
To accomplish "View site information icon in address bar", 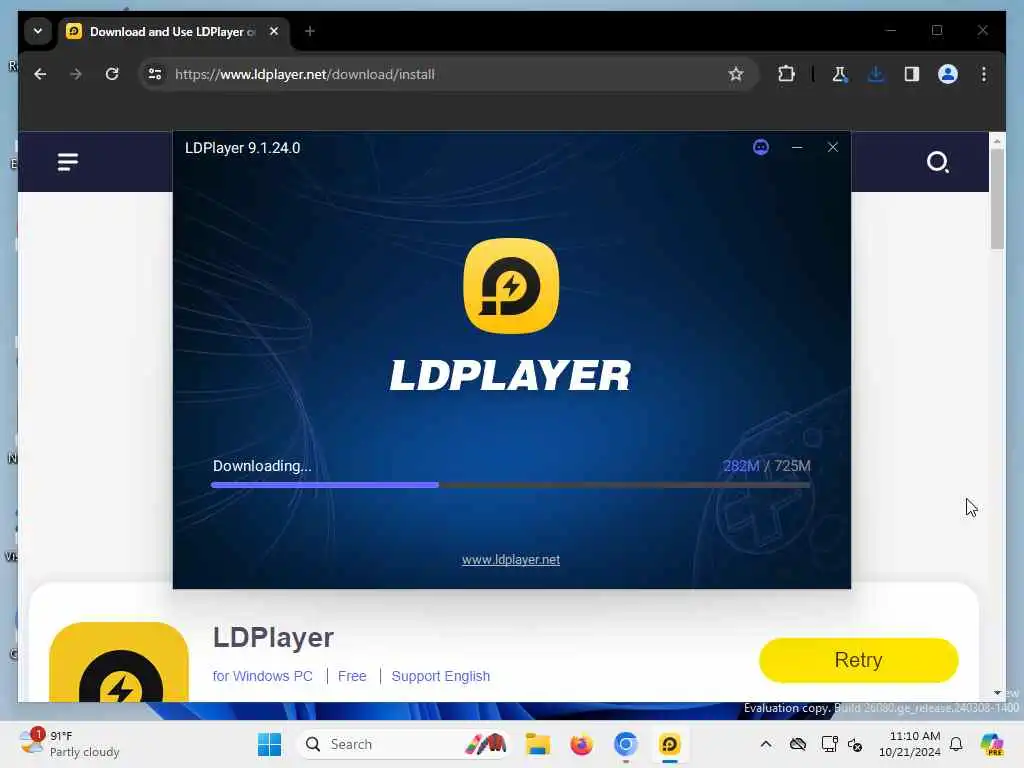I will [155, 74].
